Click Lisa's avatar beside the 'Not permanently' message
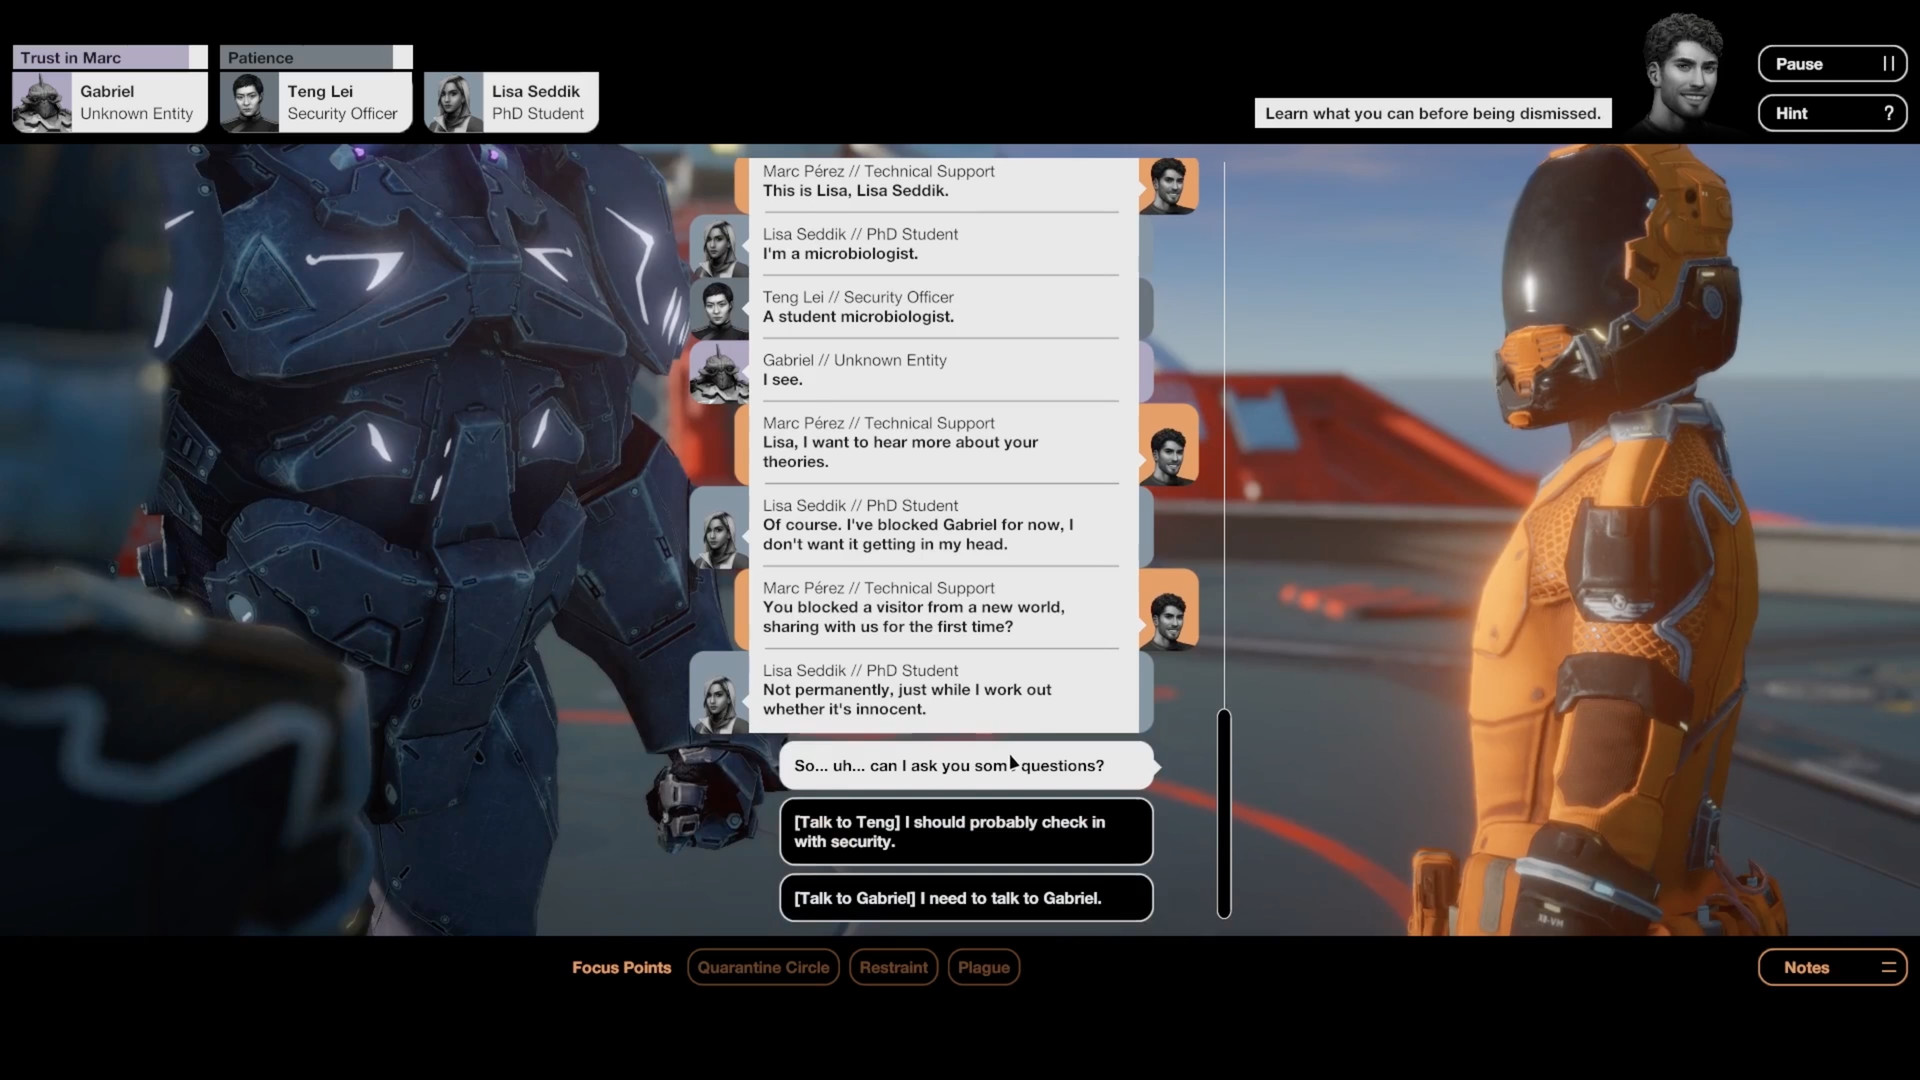 pyautogui.click(x=719, y=692)
